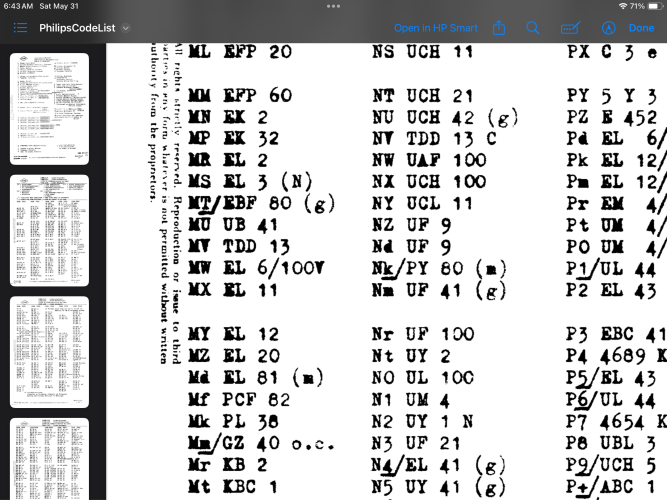Tap the entry "MM EFP 60"
The height and width of the screenshot is (500, 667).
(240, 95)
